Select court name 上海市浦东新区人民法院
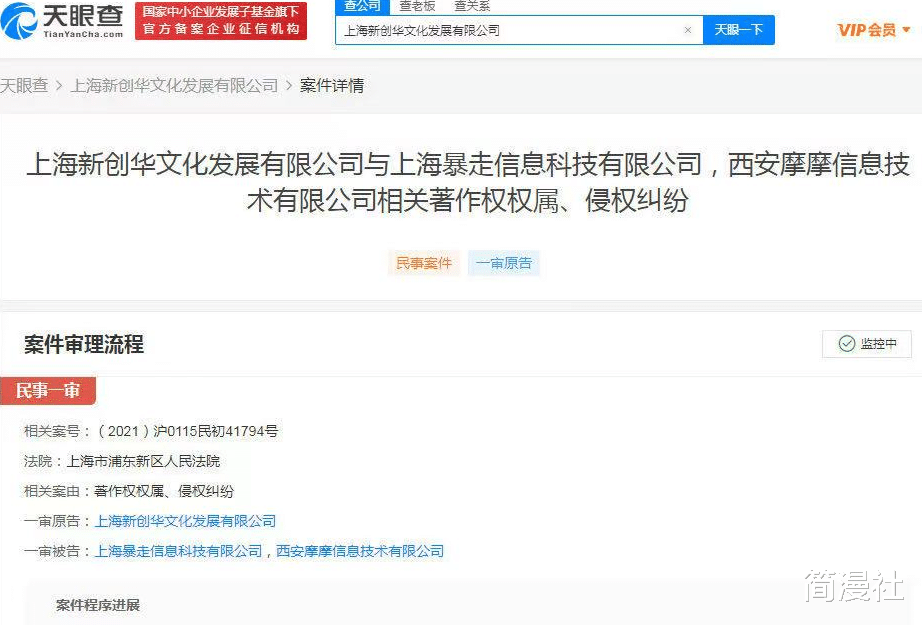Screen dimensions: 922x625 (143, 461)
